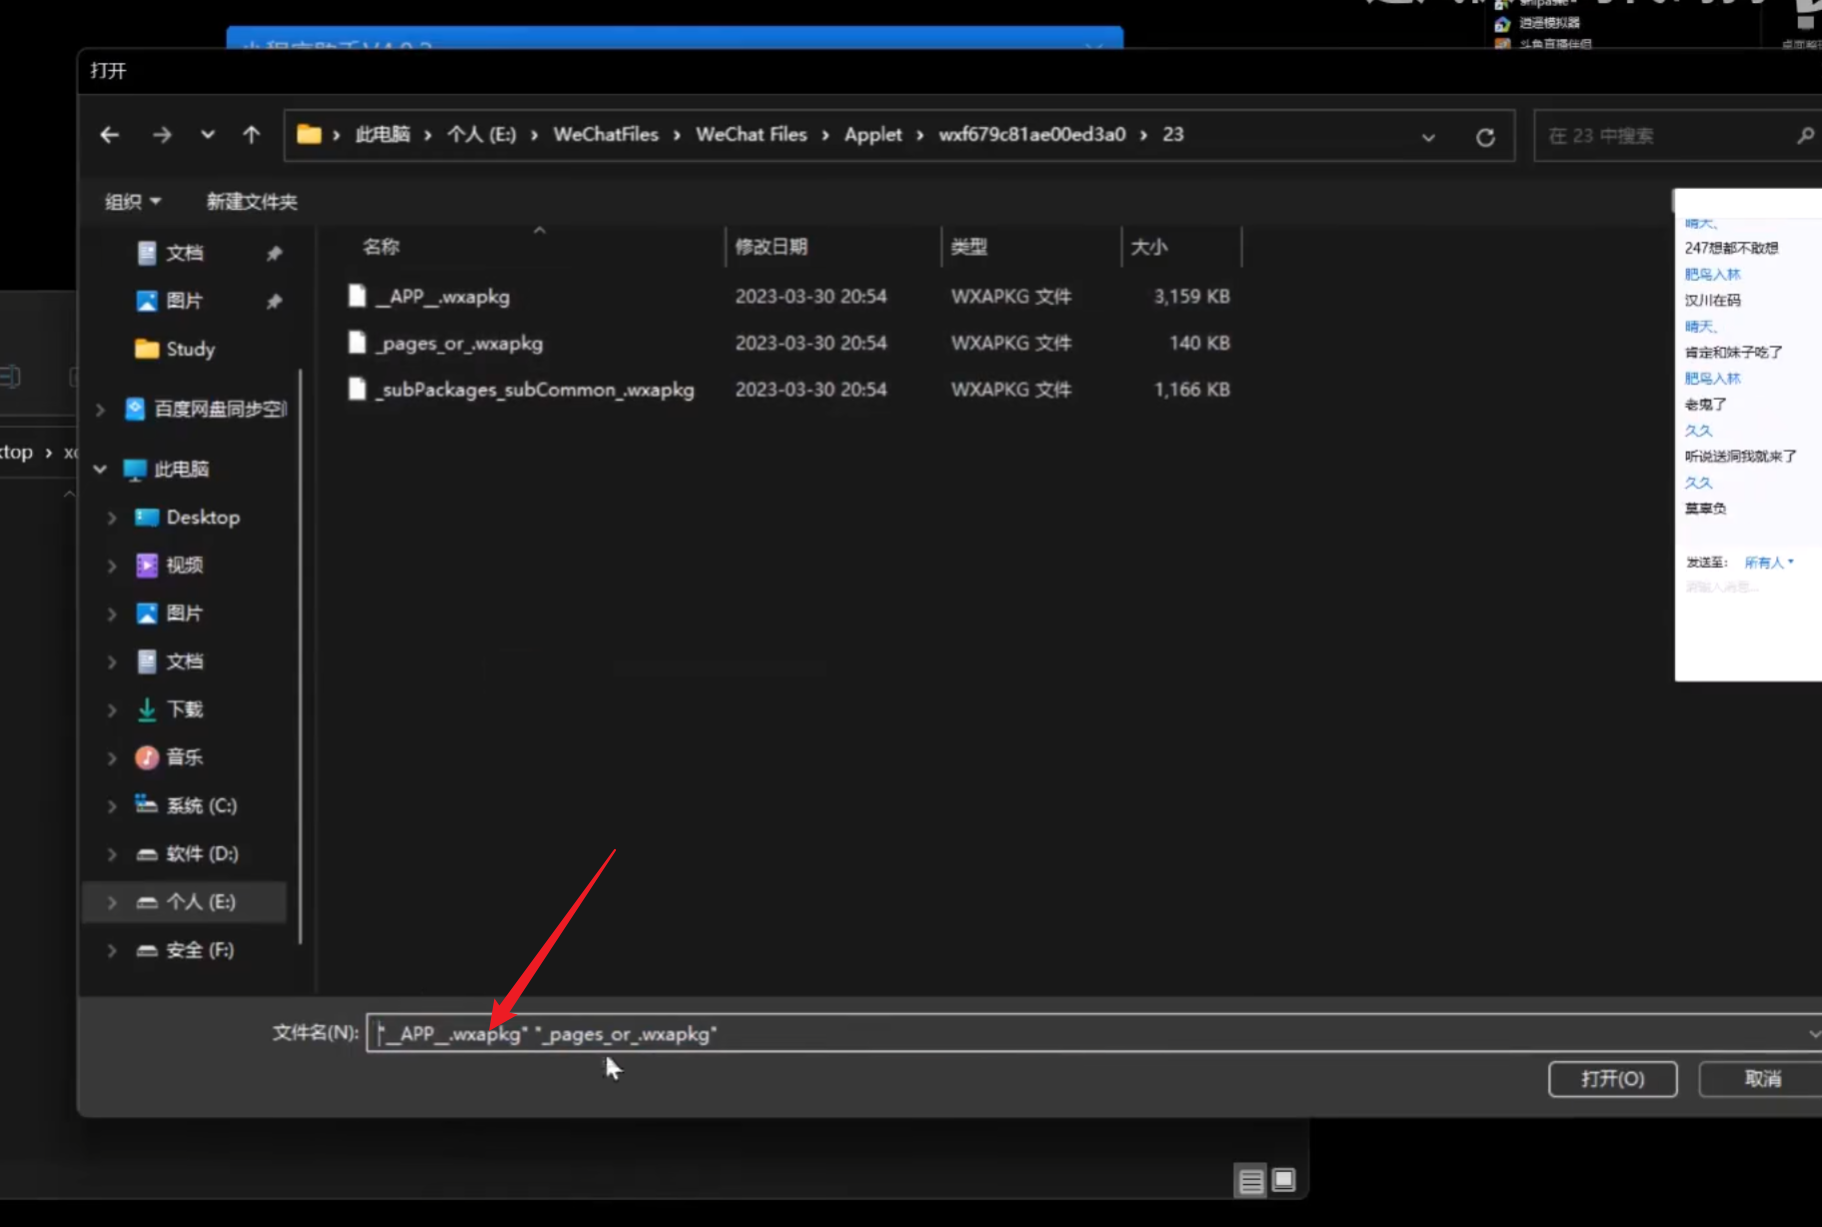Open 安全 (F:) drive
The width and height of the screenshot is (1822, 1227).
pyautogui.click(x=199, y=949)
